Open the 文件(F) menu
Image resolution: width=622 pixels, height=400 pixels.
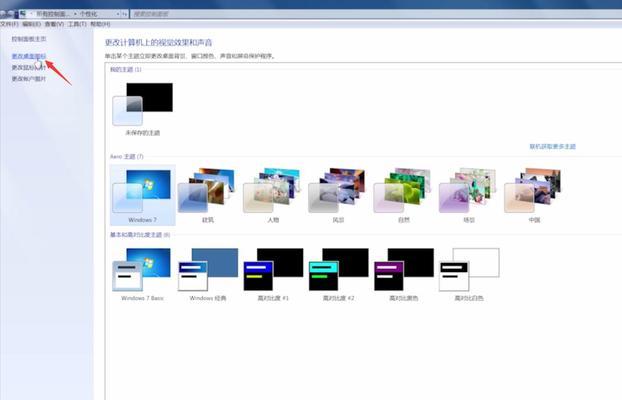coord(9,24)
